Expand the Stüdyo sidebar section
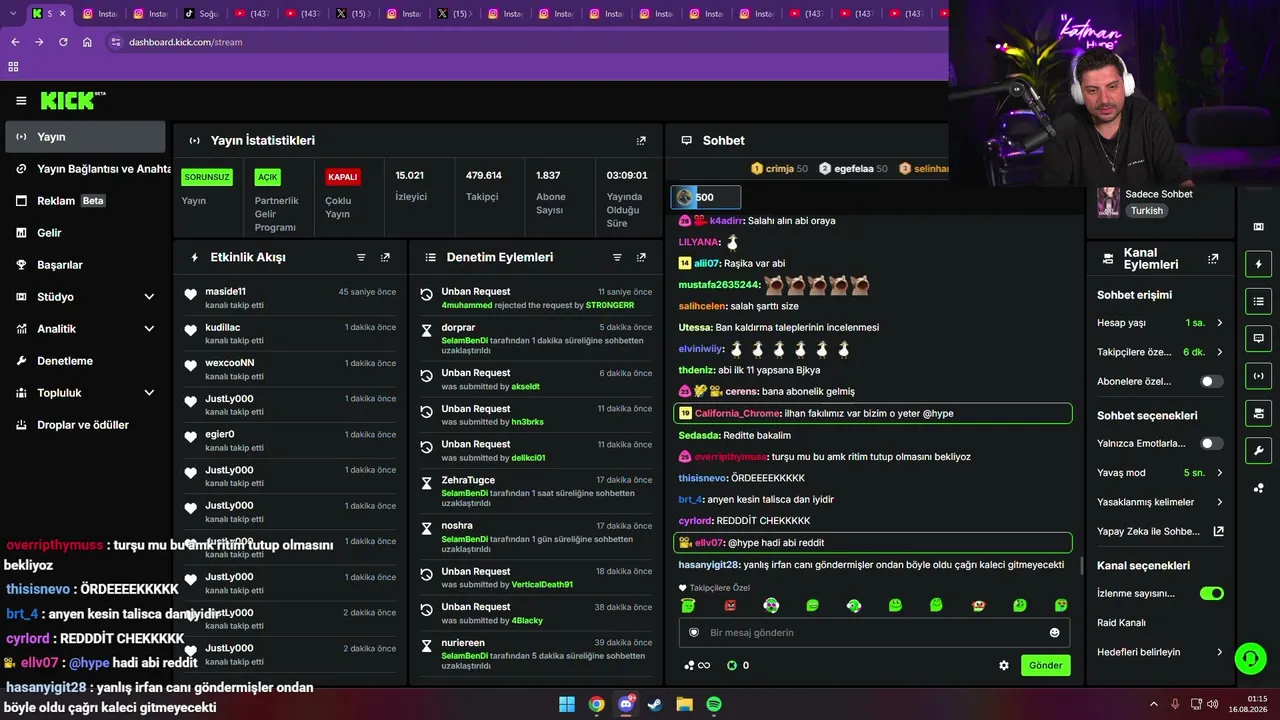The height and width of the screenshot is (720, 1280). (84, 297)
